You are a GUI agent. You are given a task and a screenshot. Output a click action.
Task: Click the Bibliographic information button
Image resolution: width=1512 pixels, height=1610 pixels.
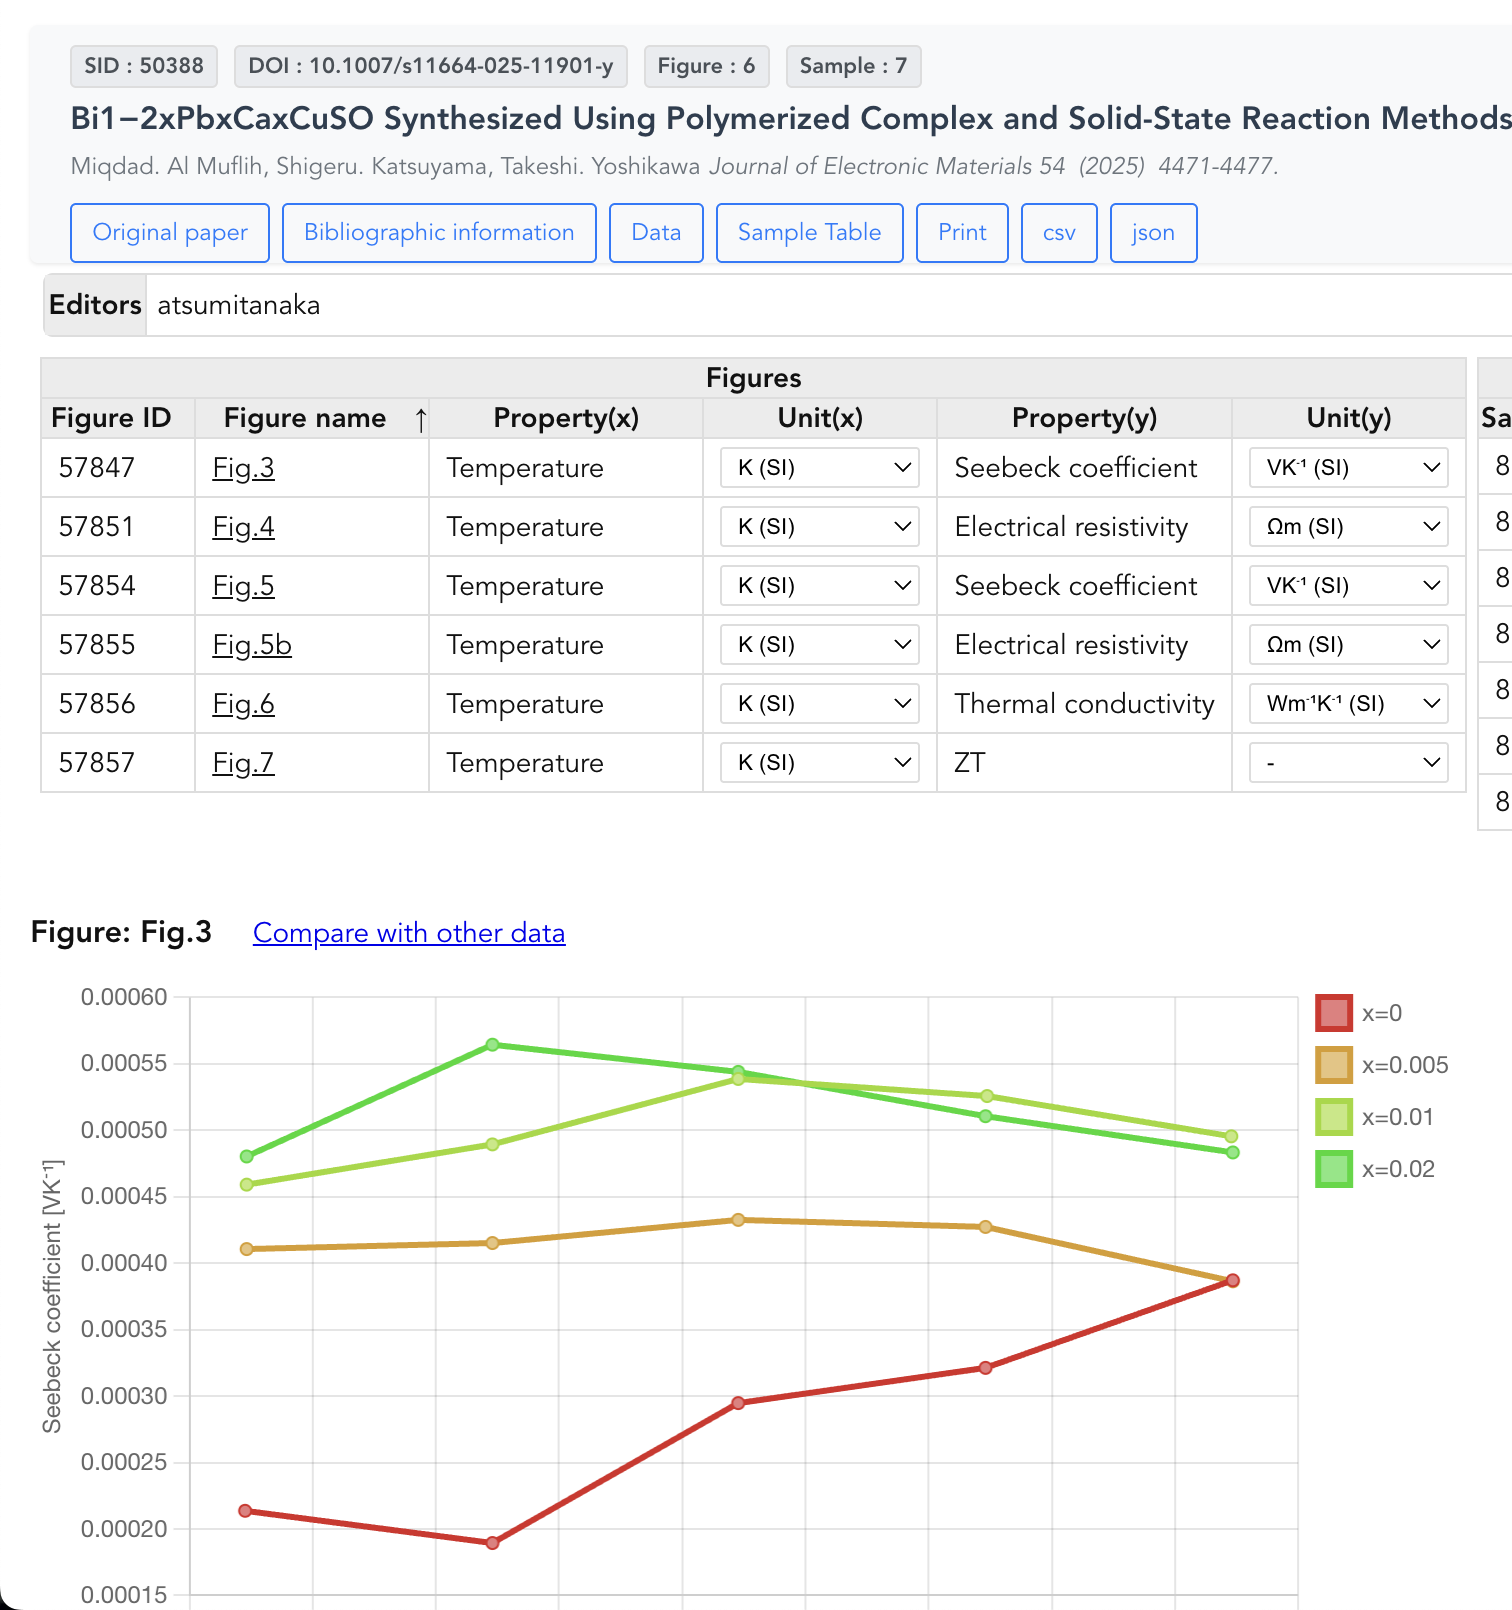[x=439, y=233]
